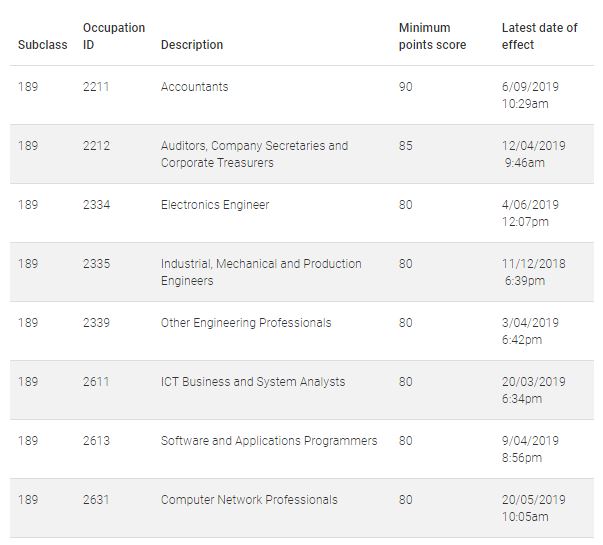Viewport: 603px width, 545px height.
Task: Click the Subclass column header
Action: point(42,45)
